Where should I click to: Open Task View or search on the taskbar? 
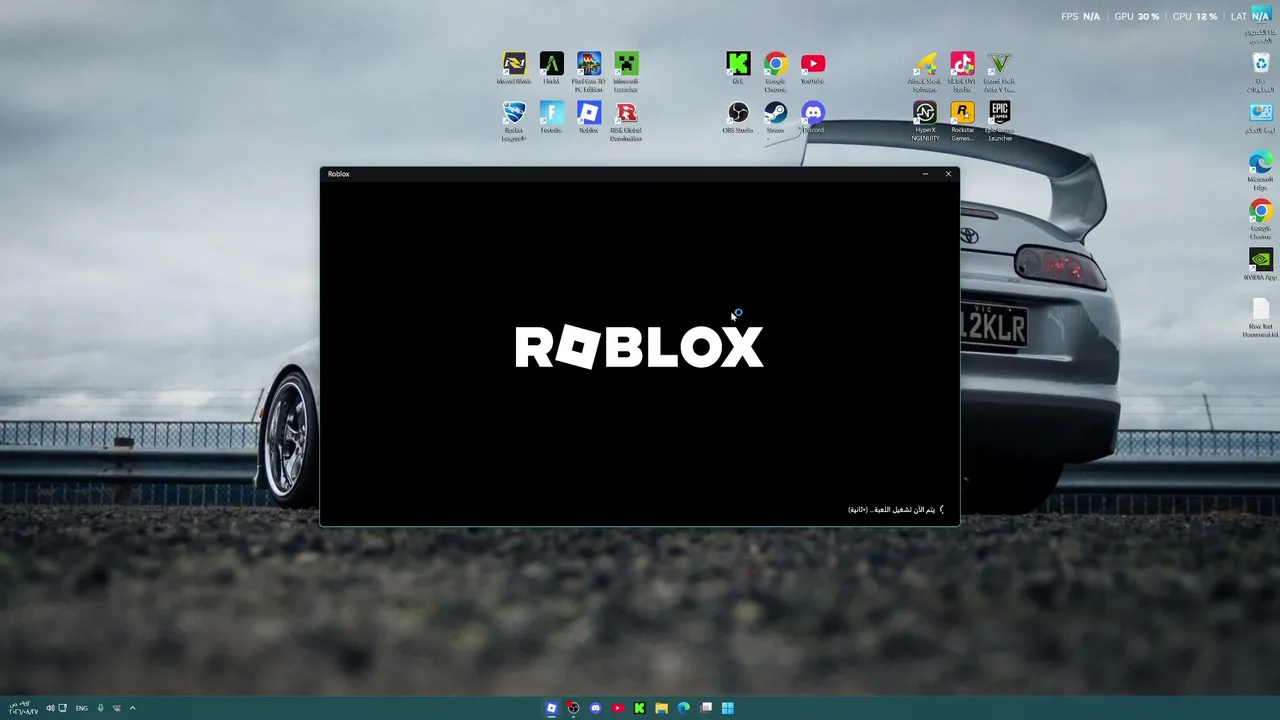tap(706, 708)
